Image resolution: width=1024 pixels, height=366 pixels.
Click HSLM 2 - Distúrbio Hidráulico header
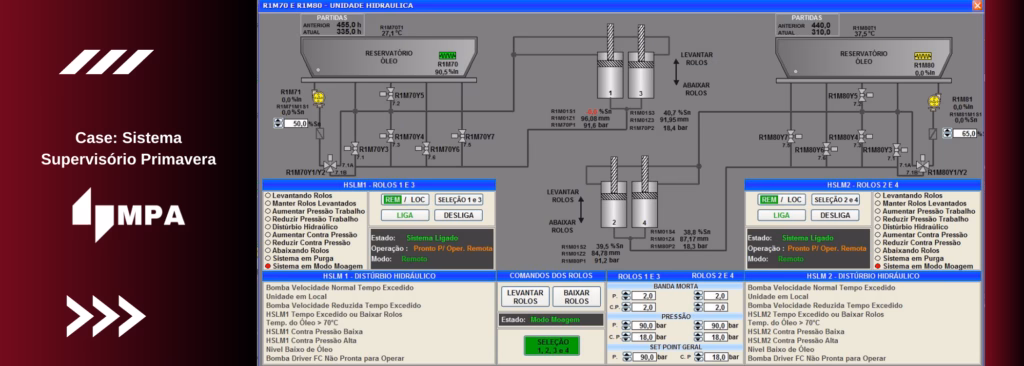[x=863, y=276]
